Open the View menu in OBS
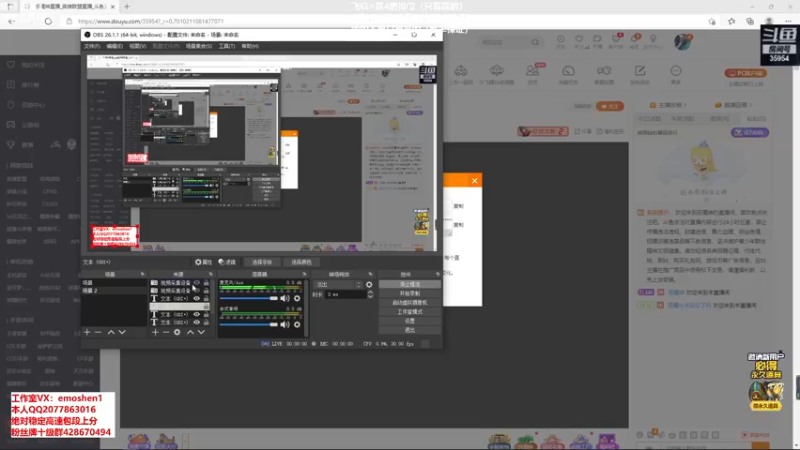The image size is (800, 450). click(137, 46)
